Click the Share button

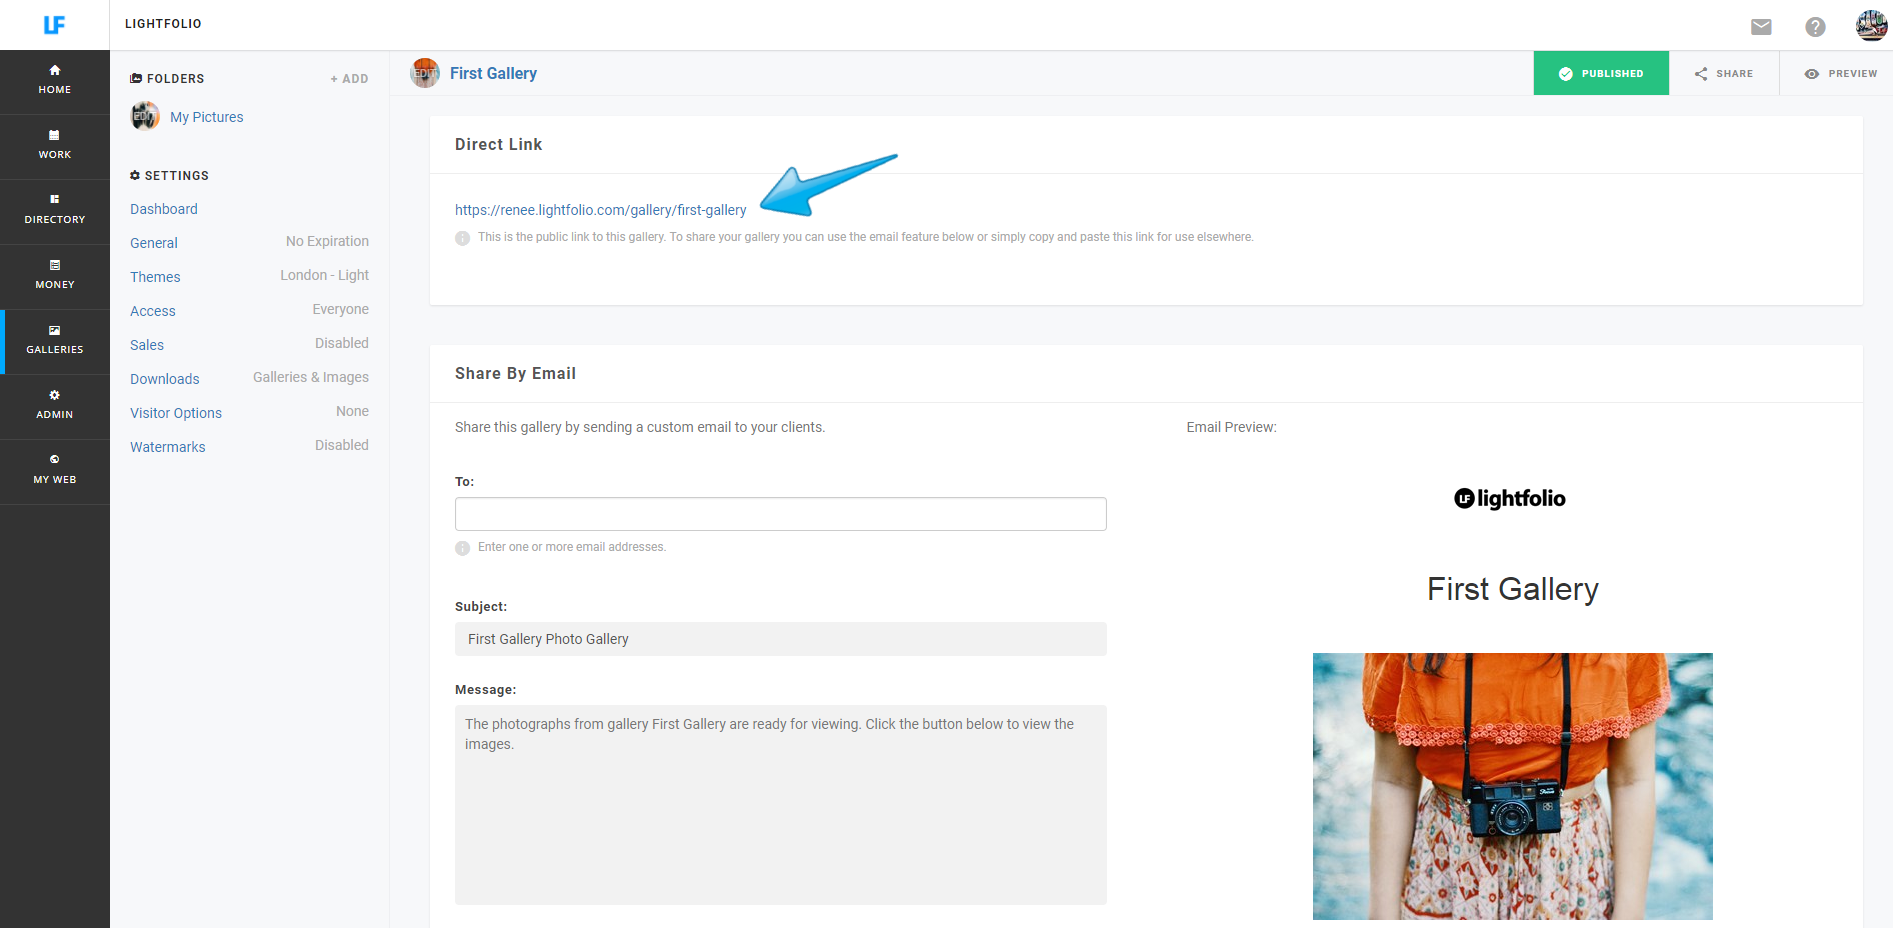[1724, 73]
